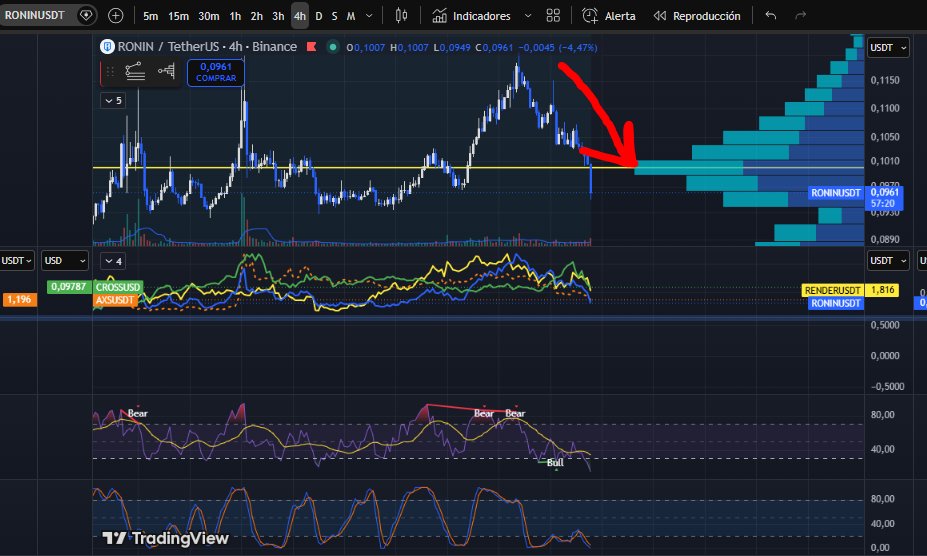This screenshot has width=927, height=556.
Task: Click the 0,0961 COMPRAR buy button
Action: (x=216, y=72)
